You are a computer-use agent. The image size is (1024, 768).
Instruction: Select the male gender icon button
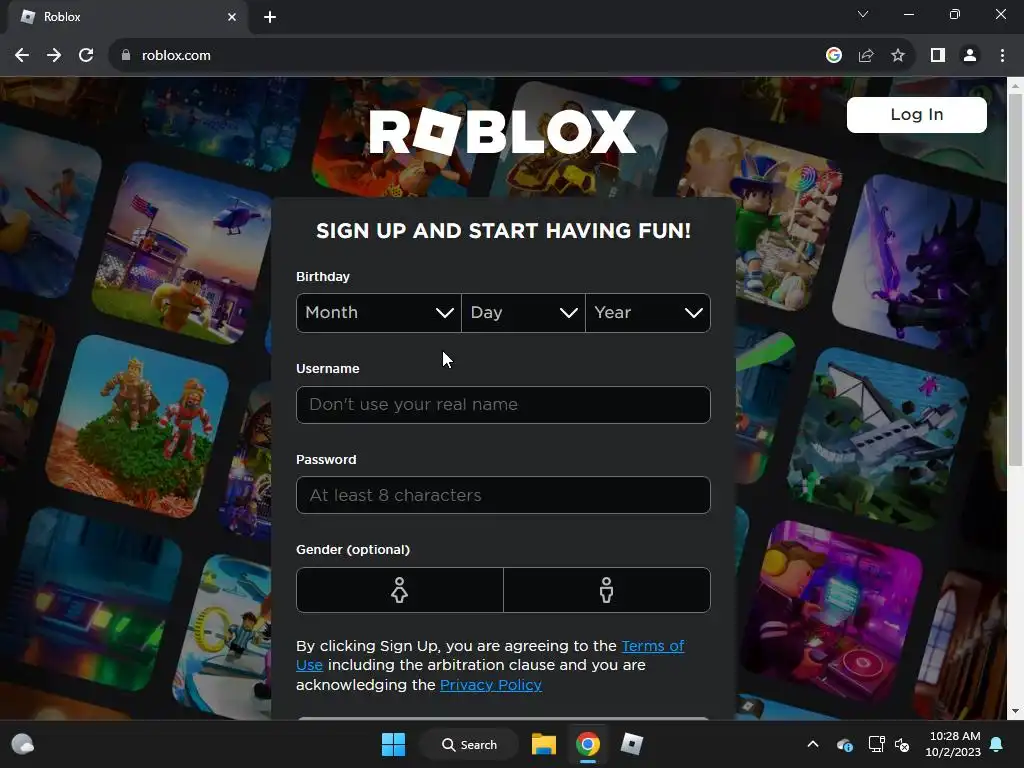point(607,590)
